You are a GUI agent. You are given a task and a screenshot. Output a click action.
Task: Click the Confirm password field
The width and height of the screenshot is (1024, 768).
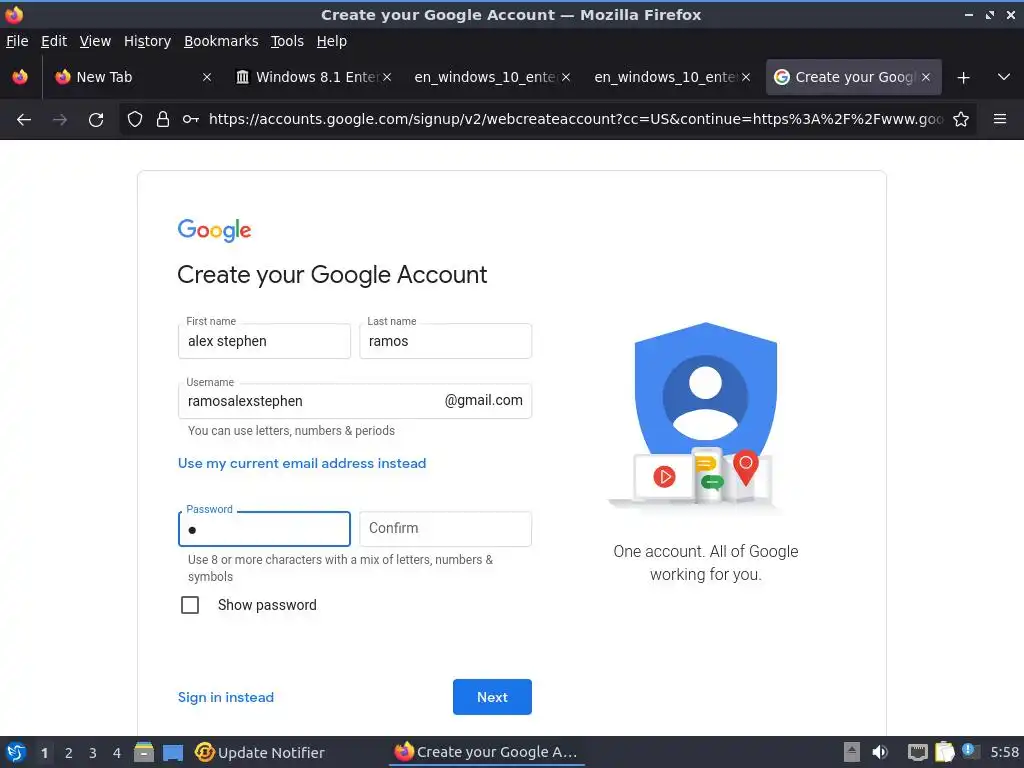click(445, 529)
